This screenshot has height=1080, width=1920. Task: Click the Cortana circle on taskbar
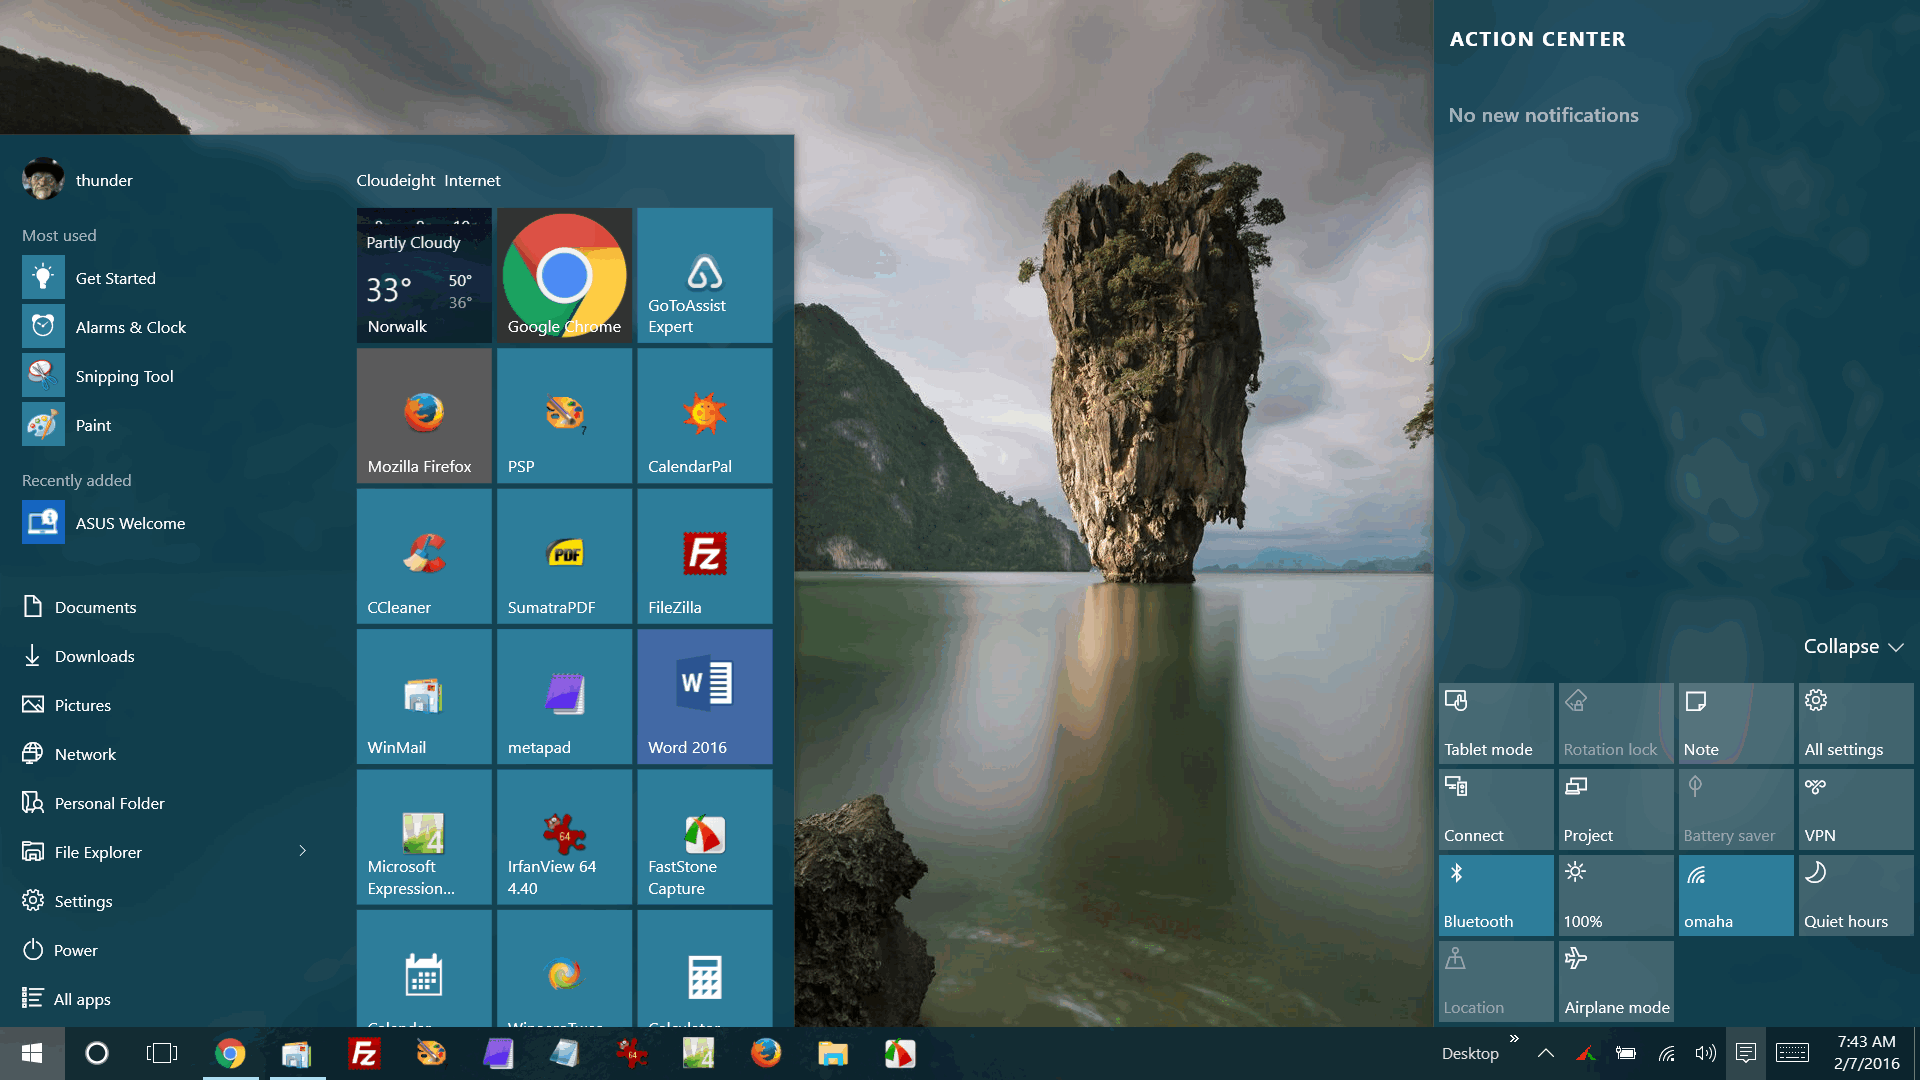(97, 1053)
